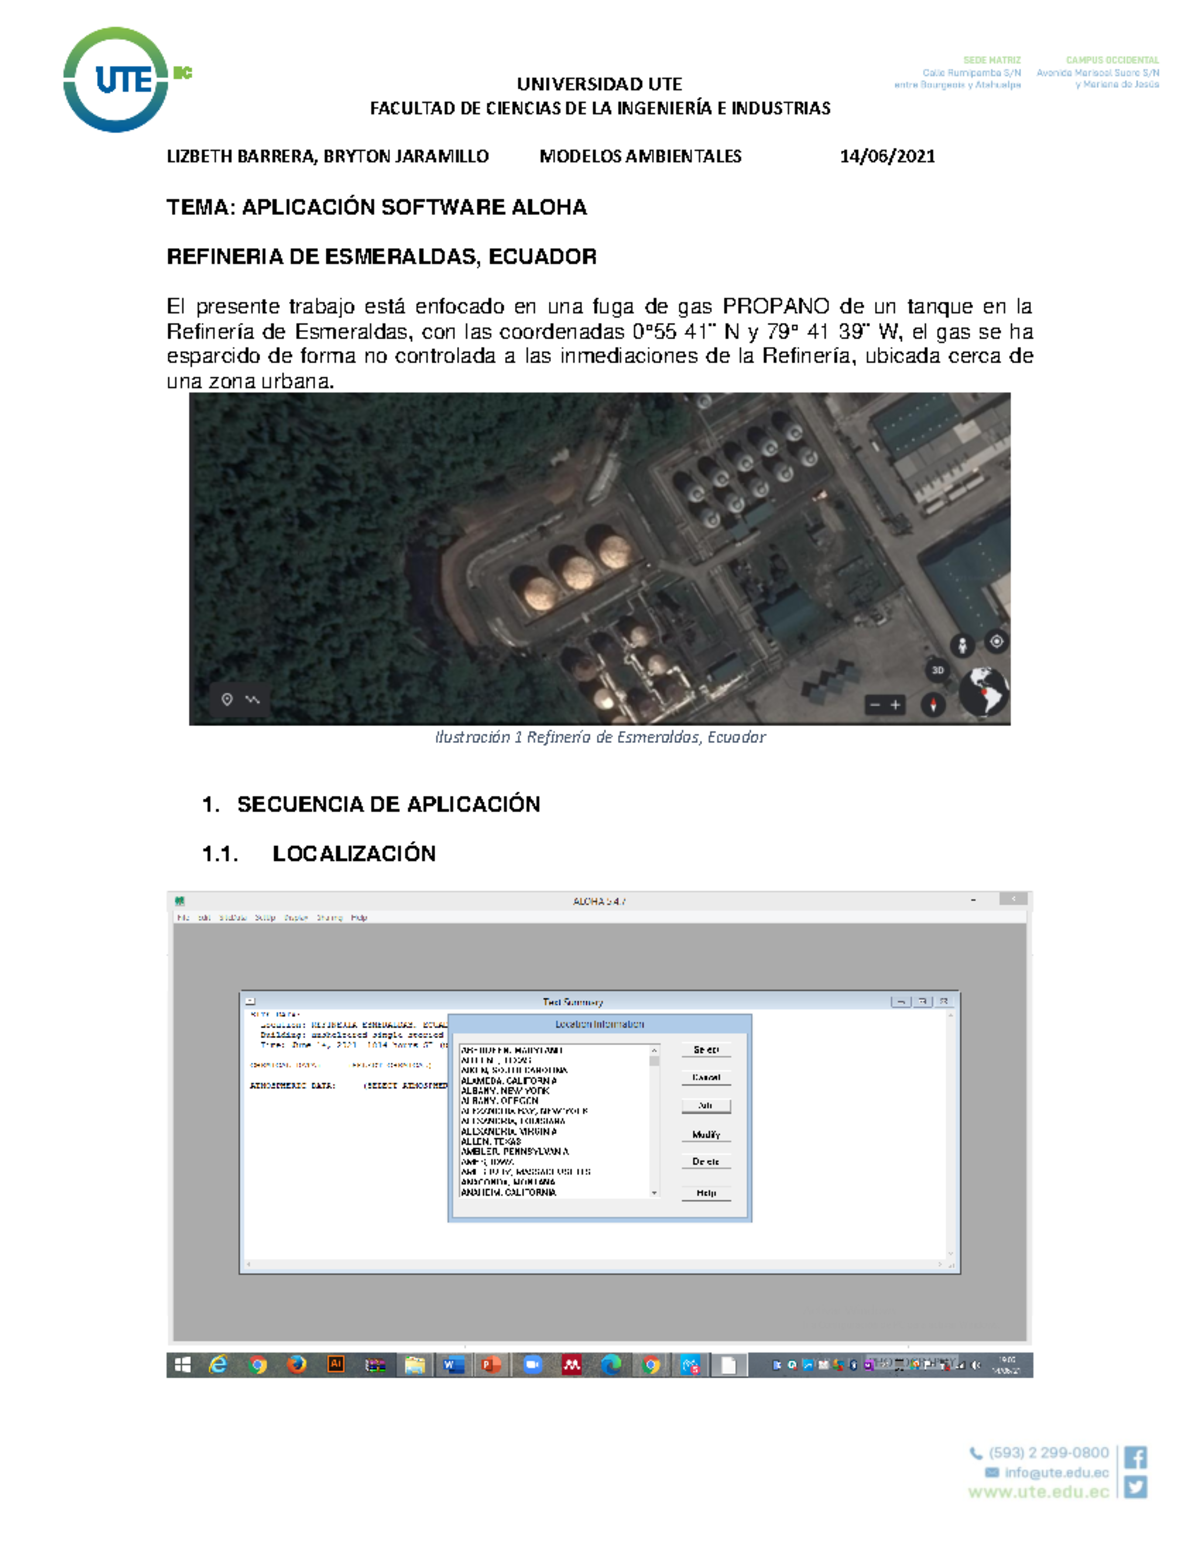Toggle the 3D view button on map
Screen dimensions: 1200x1553
937,670
